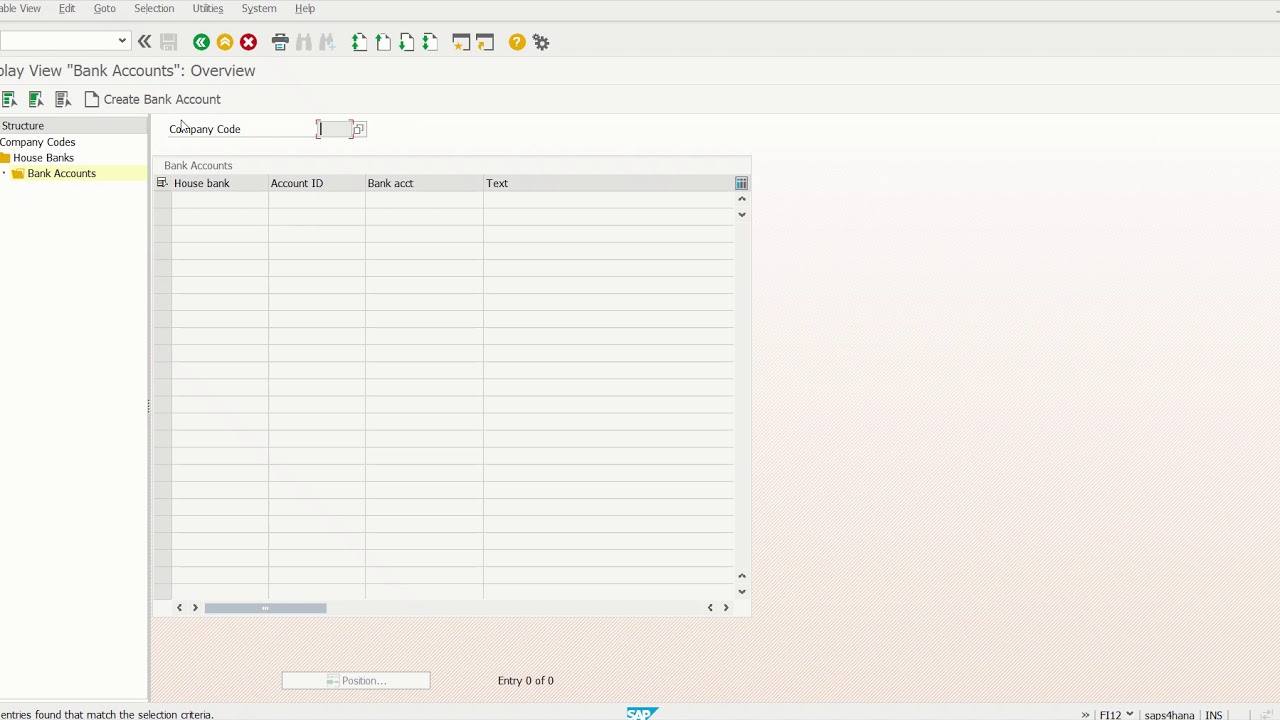Open the Utilities menu
1280x720 pixels.
208,8
